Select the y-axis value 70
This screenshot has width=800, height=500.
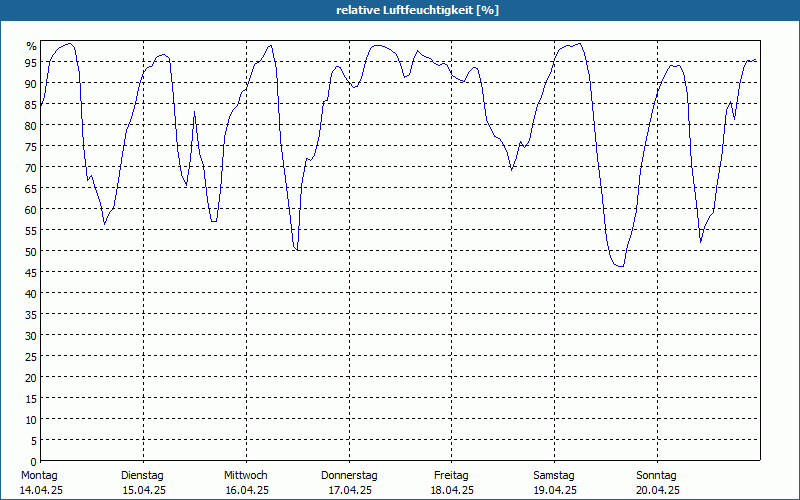click(x=31, y=168)
